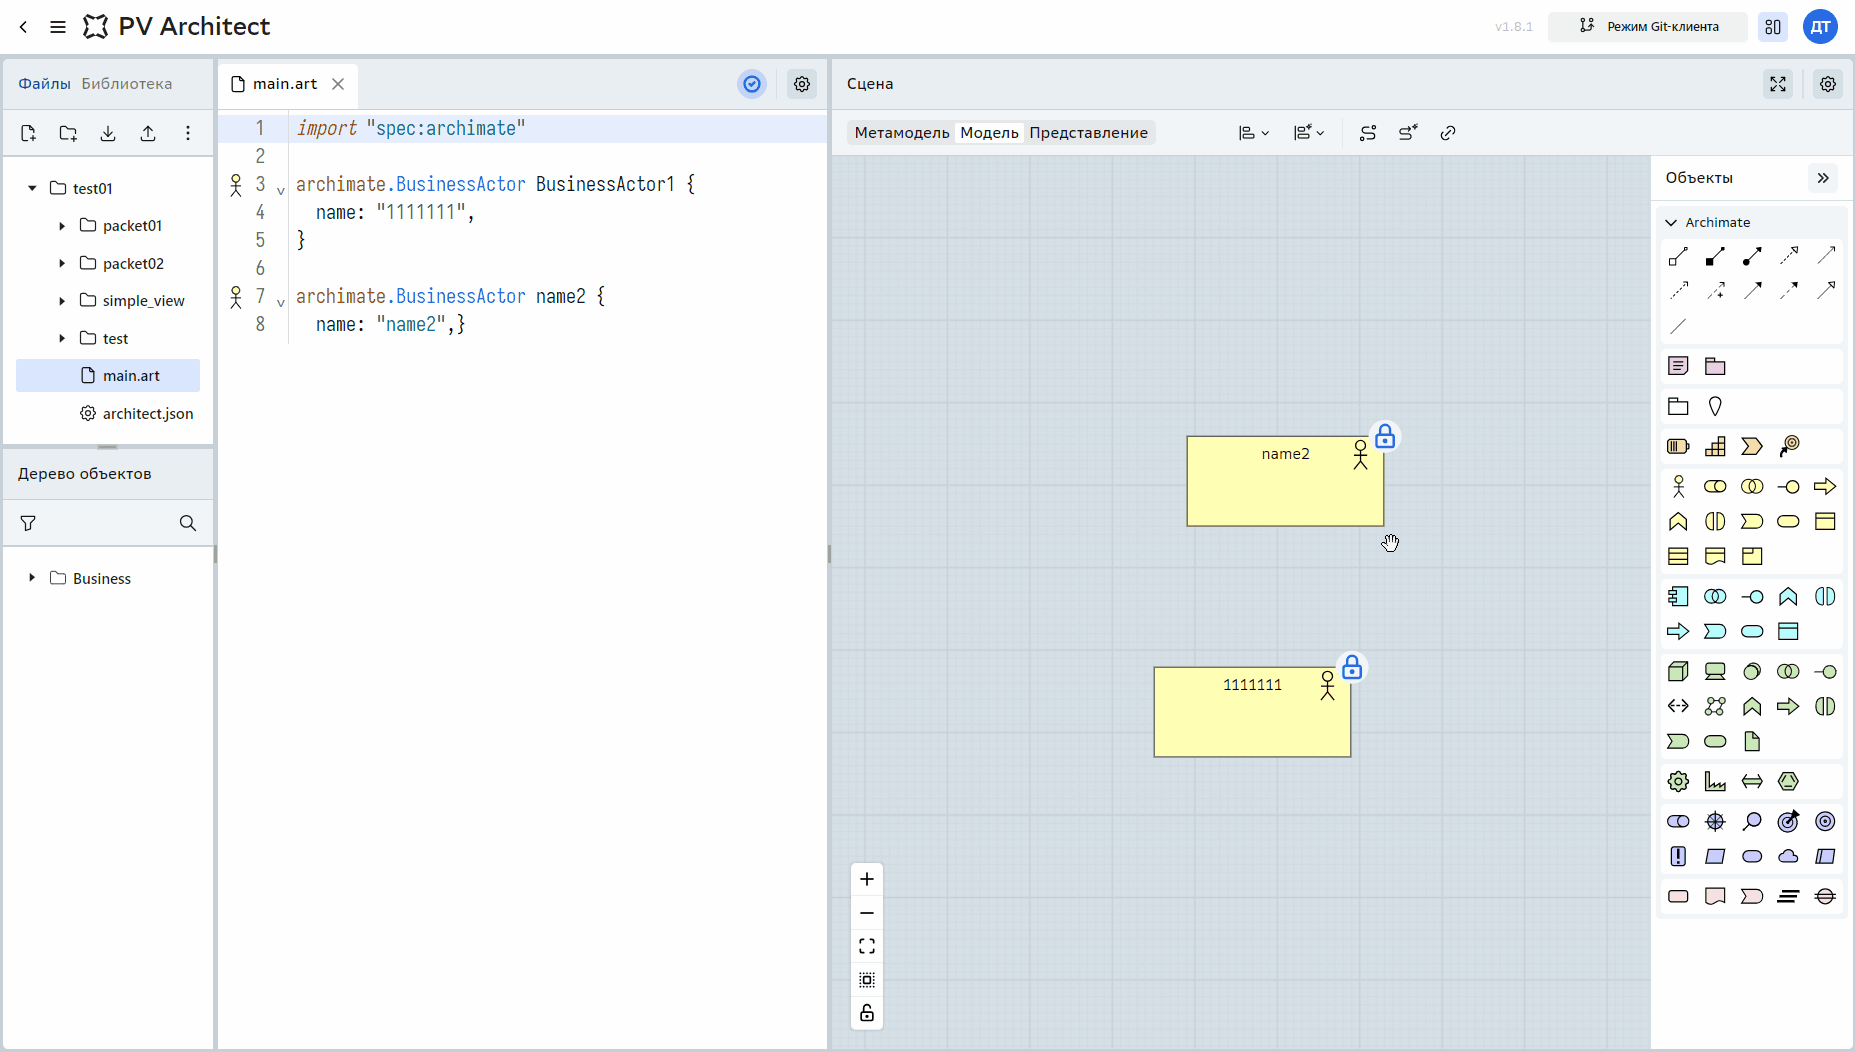Fold the BusinessActor1 code block
This screenshot has width=1855, height=1052.
(x=280, y=190)
